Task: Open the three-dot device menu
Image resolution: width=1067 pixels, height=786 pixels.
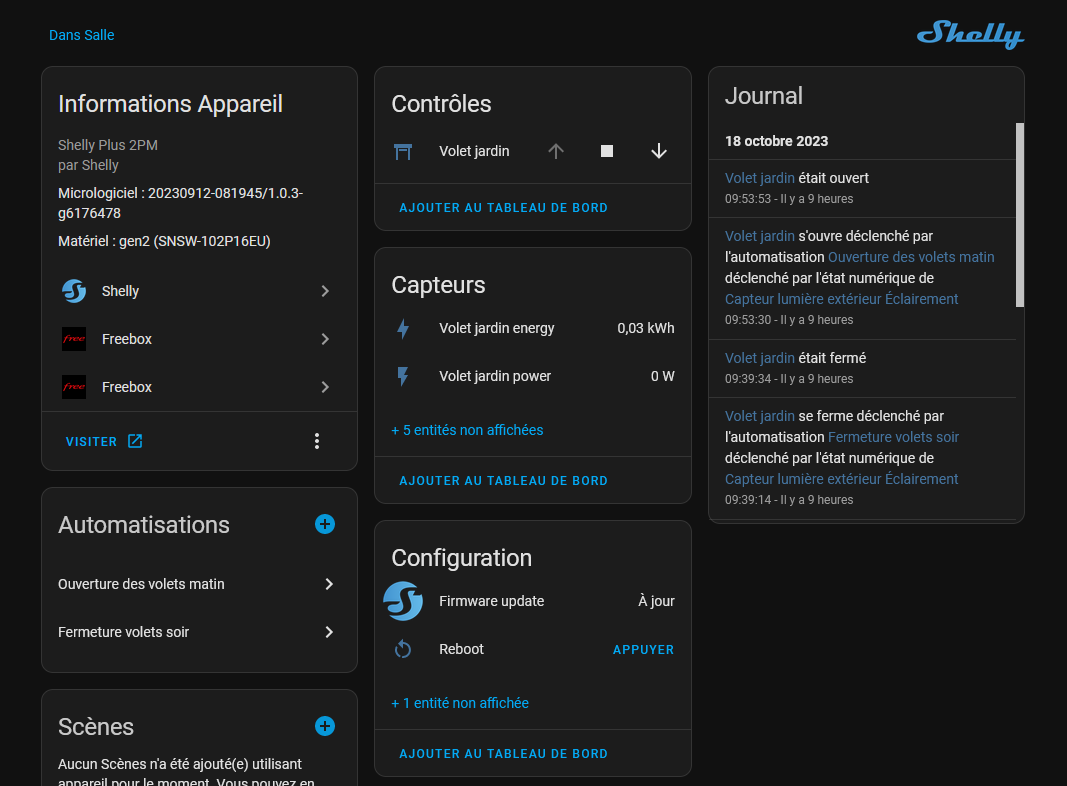Action: click(x=317, y=441)
